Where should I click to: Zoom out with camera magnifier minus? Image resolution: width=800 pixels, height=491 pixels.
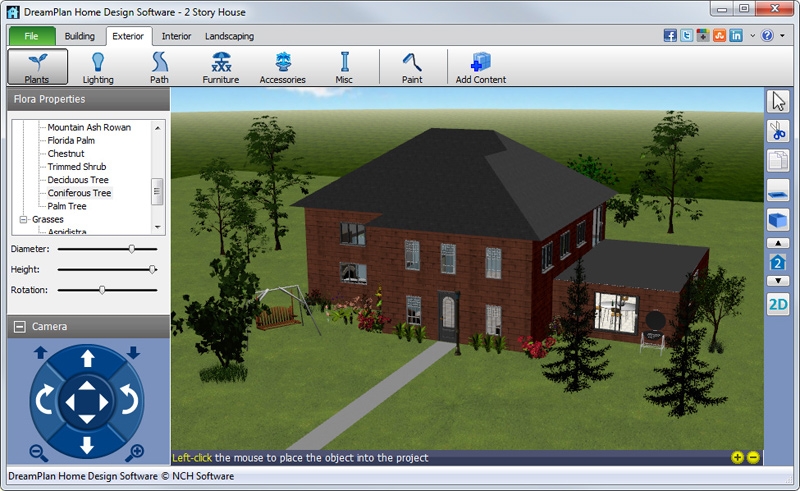(x=38, y=453)
